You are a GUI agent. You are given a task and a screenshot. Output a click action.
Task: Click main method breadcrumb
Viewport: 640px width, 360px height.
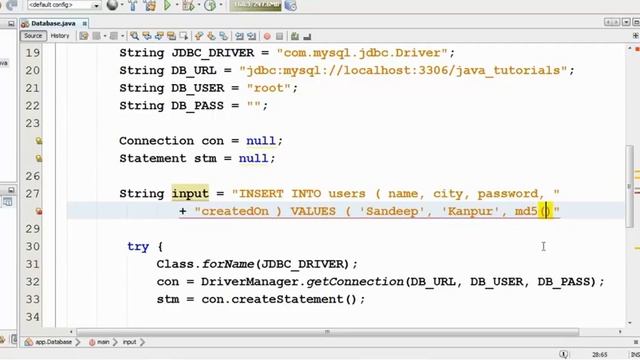pyautogui.click(x=99, y=342)
